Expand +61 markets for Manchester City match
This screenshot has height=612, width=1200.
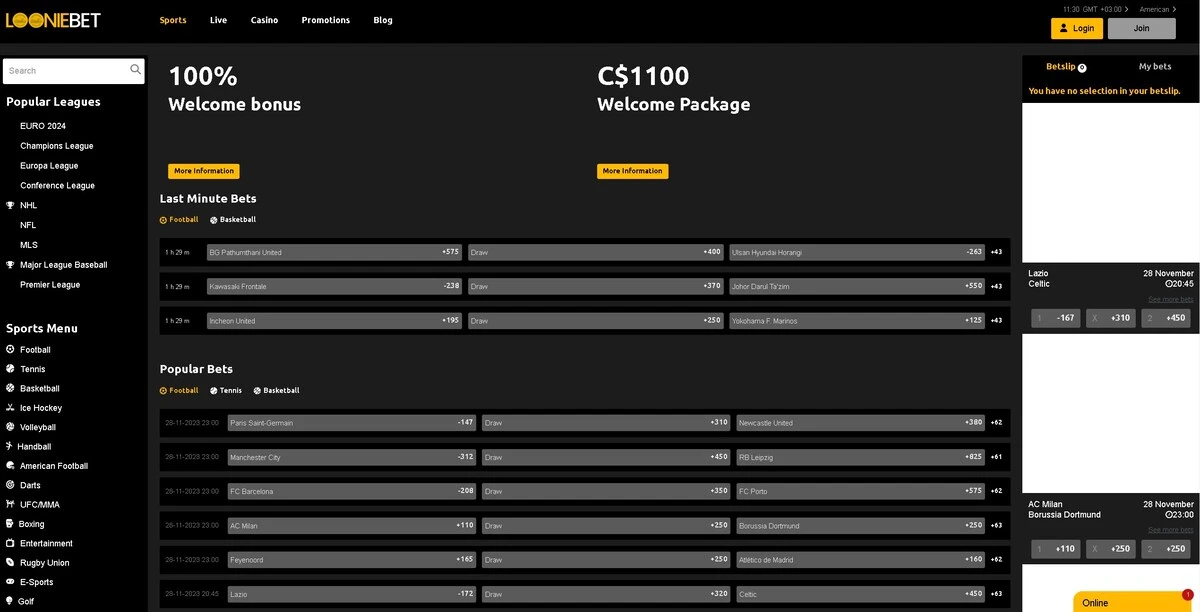[996, 456]
